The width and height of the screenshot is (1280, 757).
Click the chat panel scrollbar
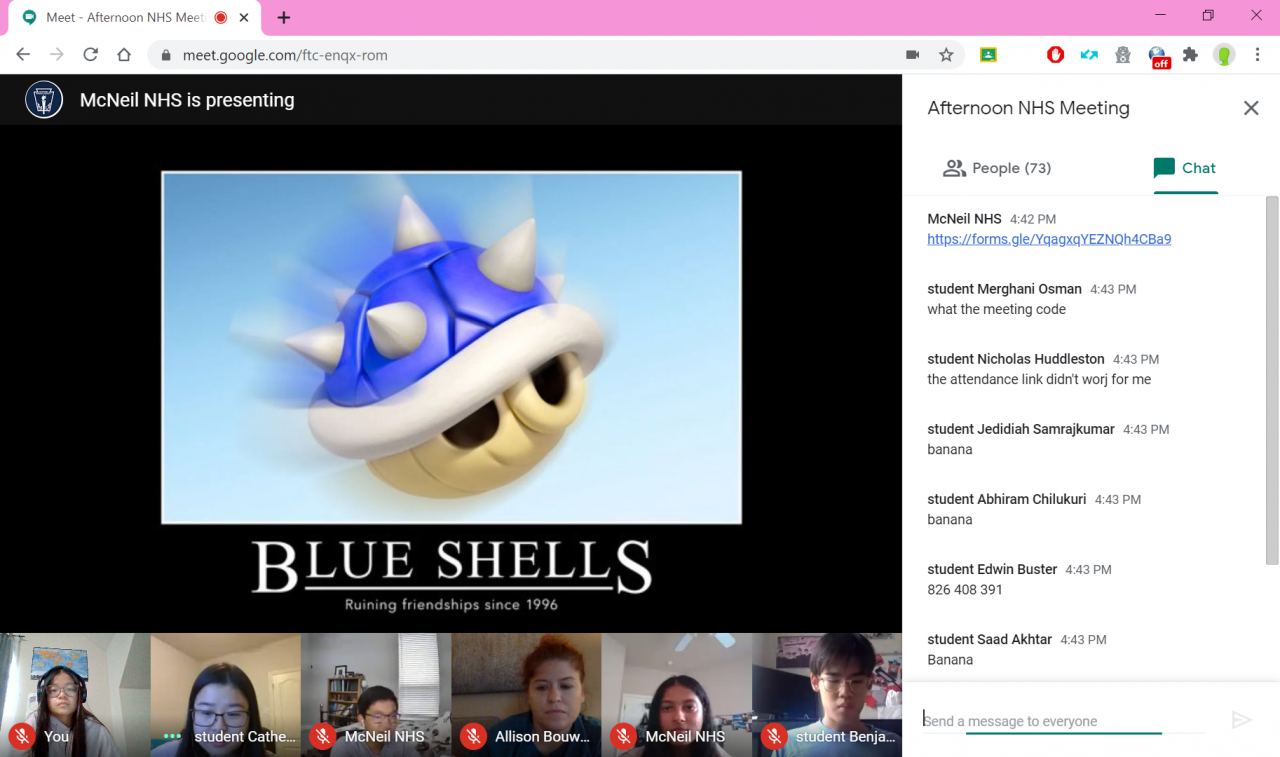pos(1272,380)
